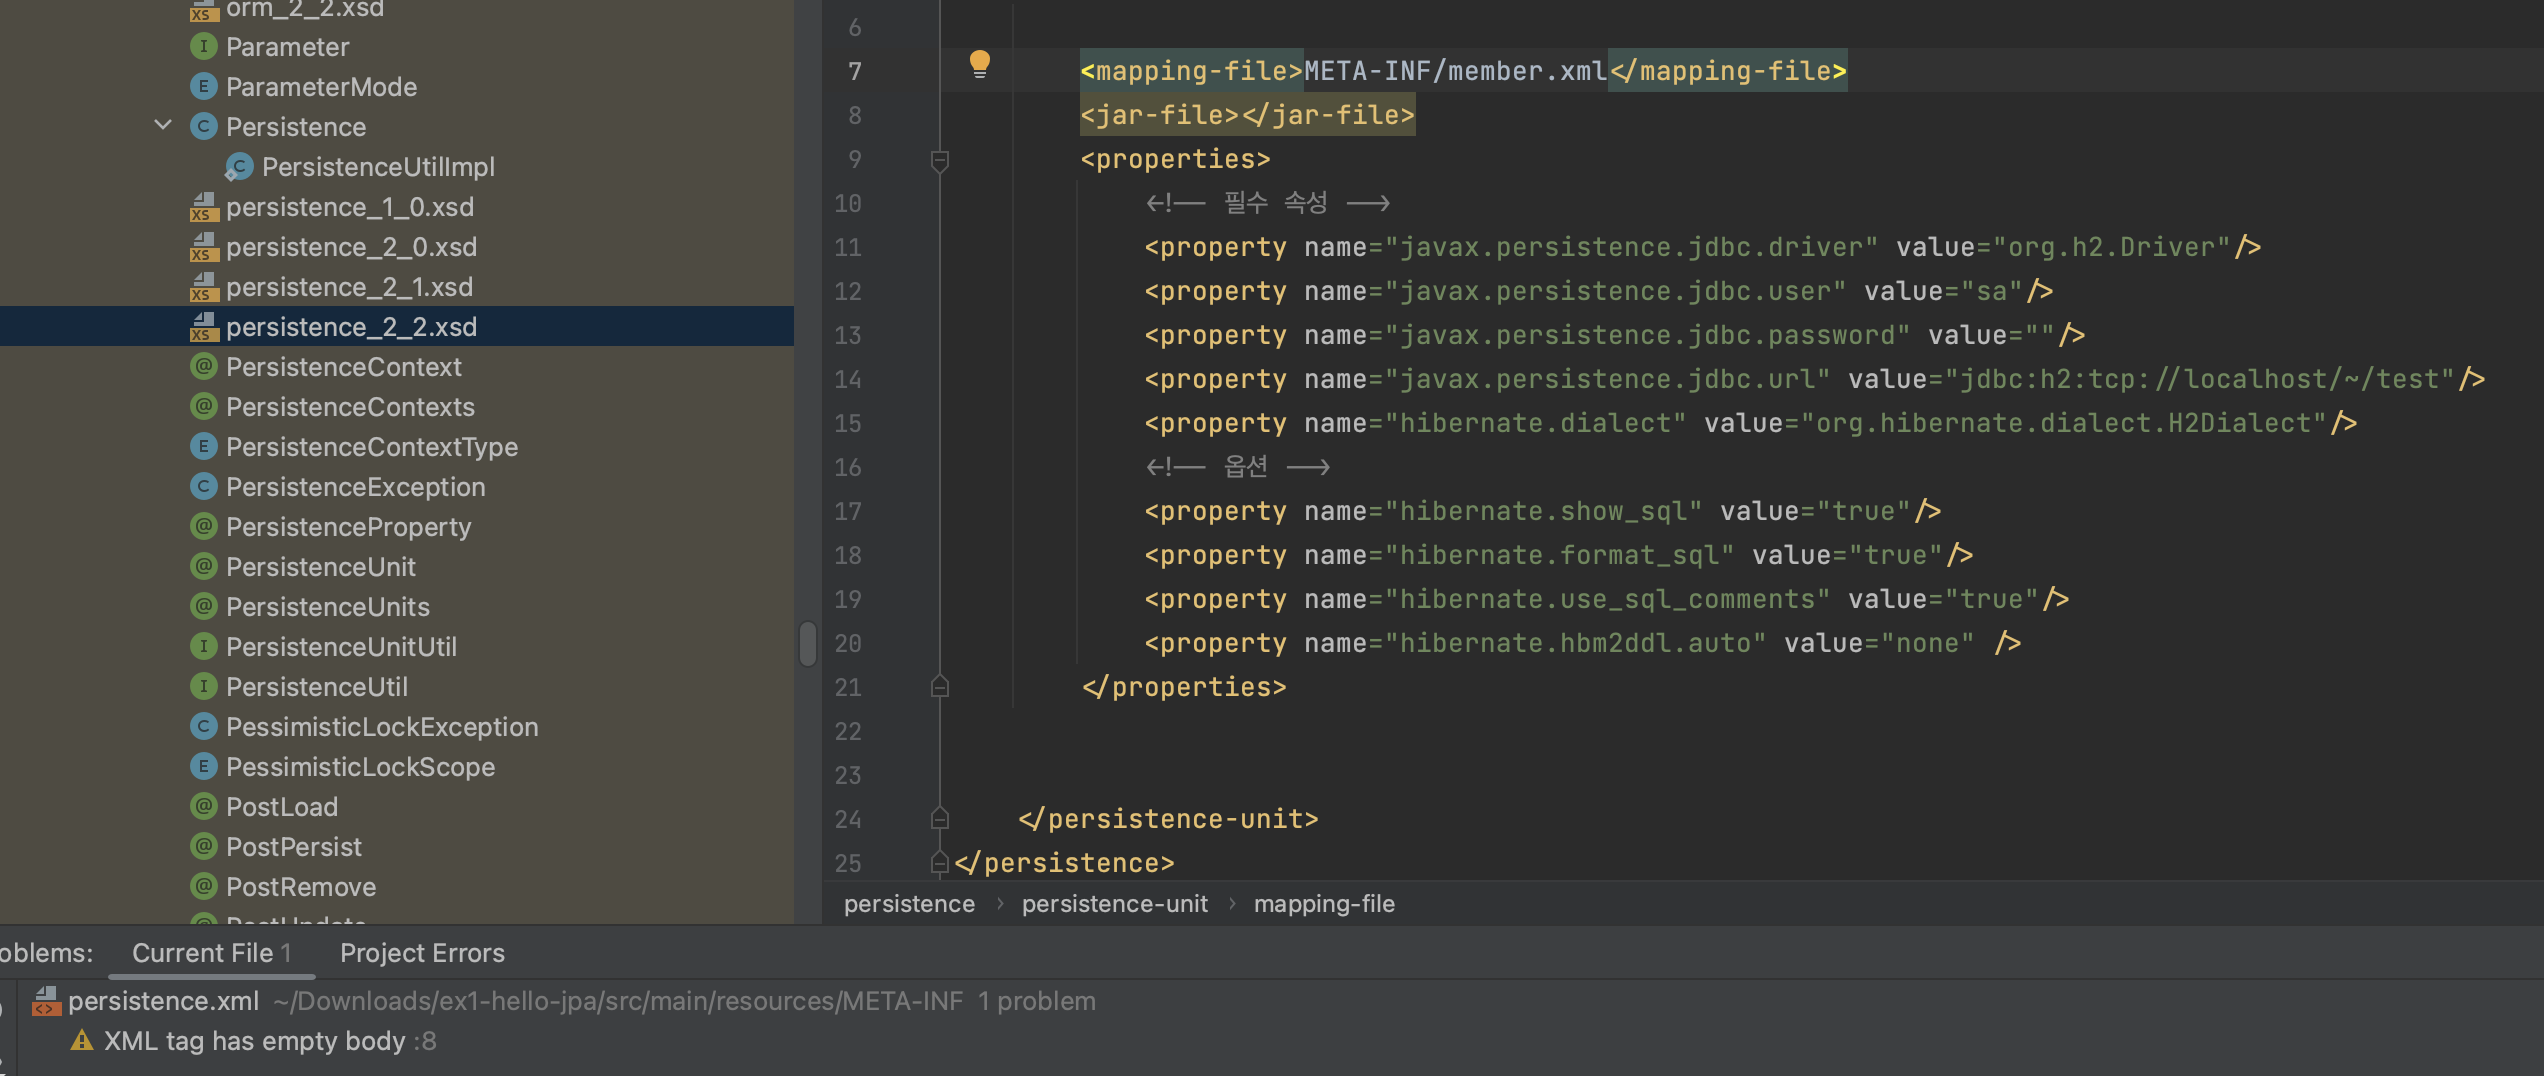Image resolution: width=2544 pixels, height=1076 pixels.
Task: Click the jdbc:h2:tcp://localhost/~/test url value
Action: [2199, 379]
